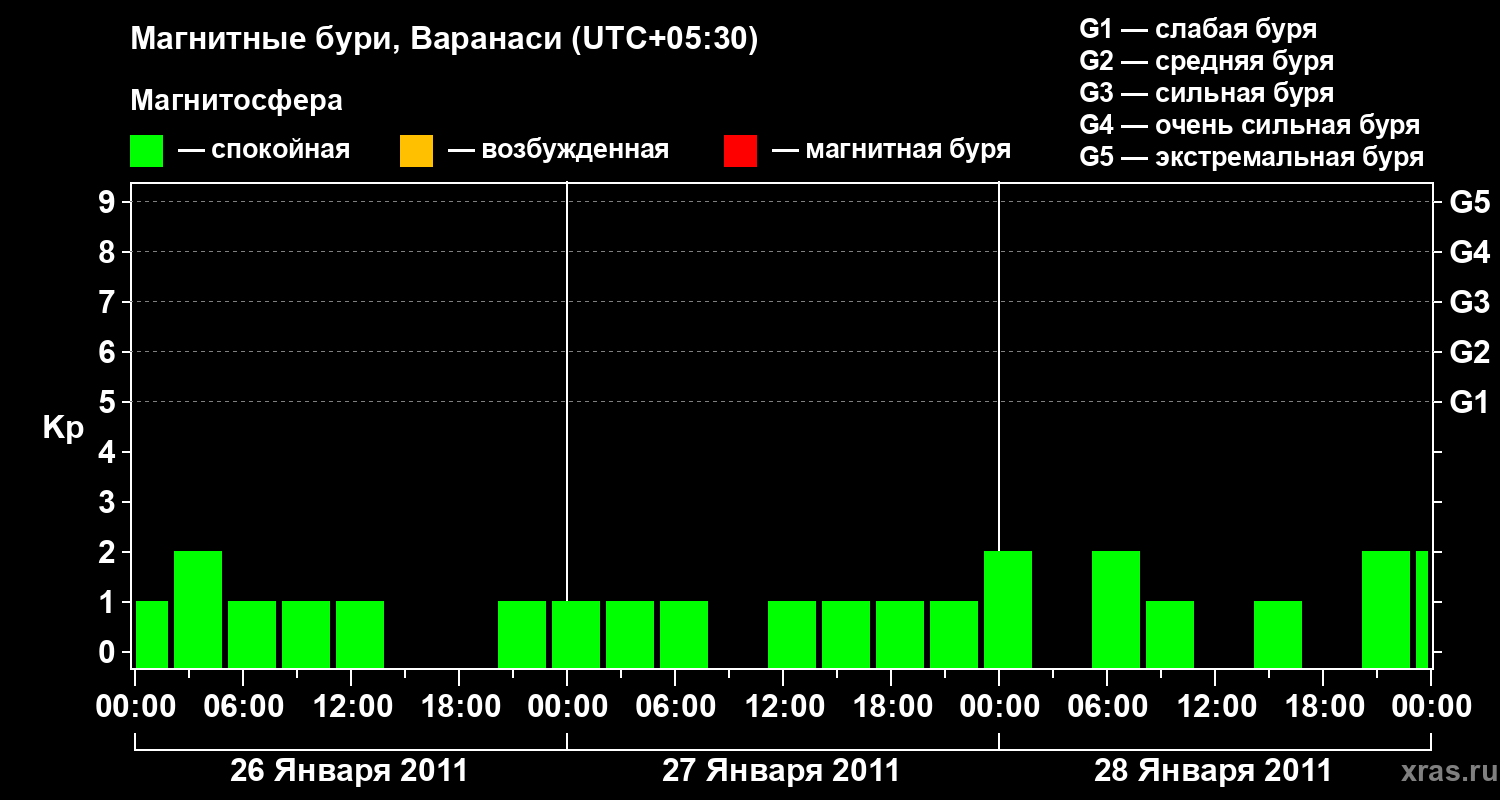The image size is (1500, 800).
Task: Click the 'G5 — экстремальная буря' legend line
Action: (x=1252, y=158)
